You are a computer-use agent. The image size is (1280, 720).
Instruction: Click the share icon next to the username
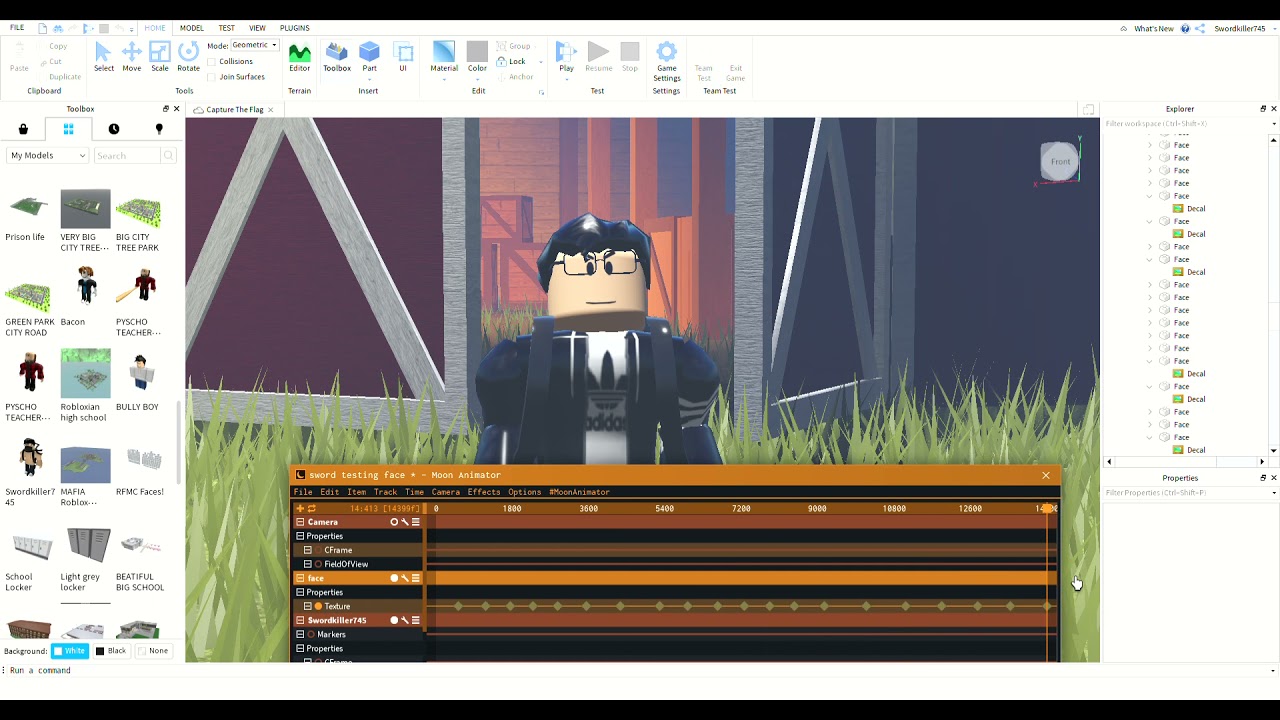pos(1200,29)
